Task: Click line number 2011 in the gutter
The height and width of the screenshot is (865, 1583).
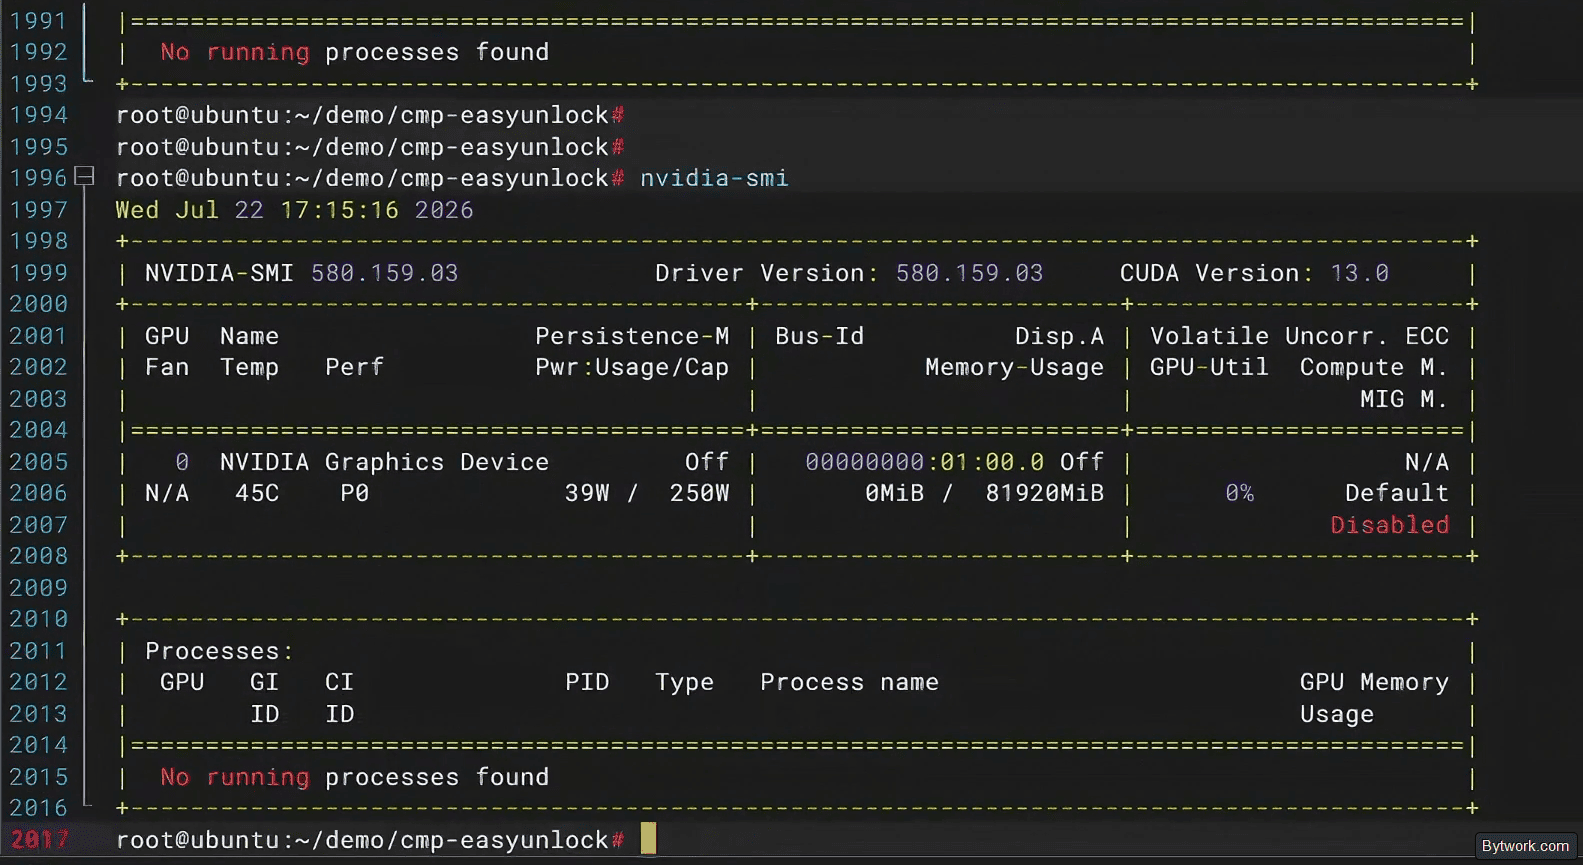Action: pyautogui.click(x=38, y=651)
